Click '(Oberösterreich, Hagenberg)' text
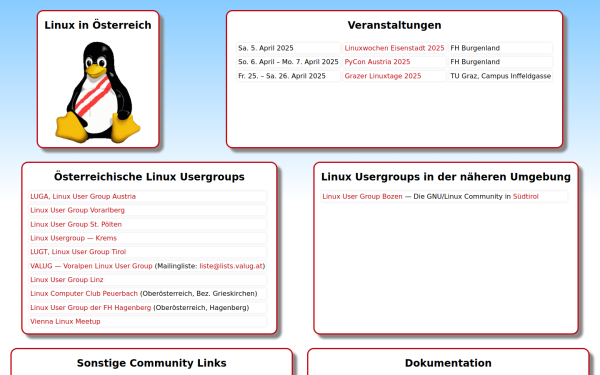The height and width of the screenshot is (375, 600). pyautogui.click(x=201, y=308)
